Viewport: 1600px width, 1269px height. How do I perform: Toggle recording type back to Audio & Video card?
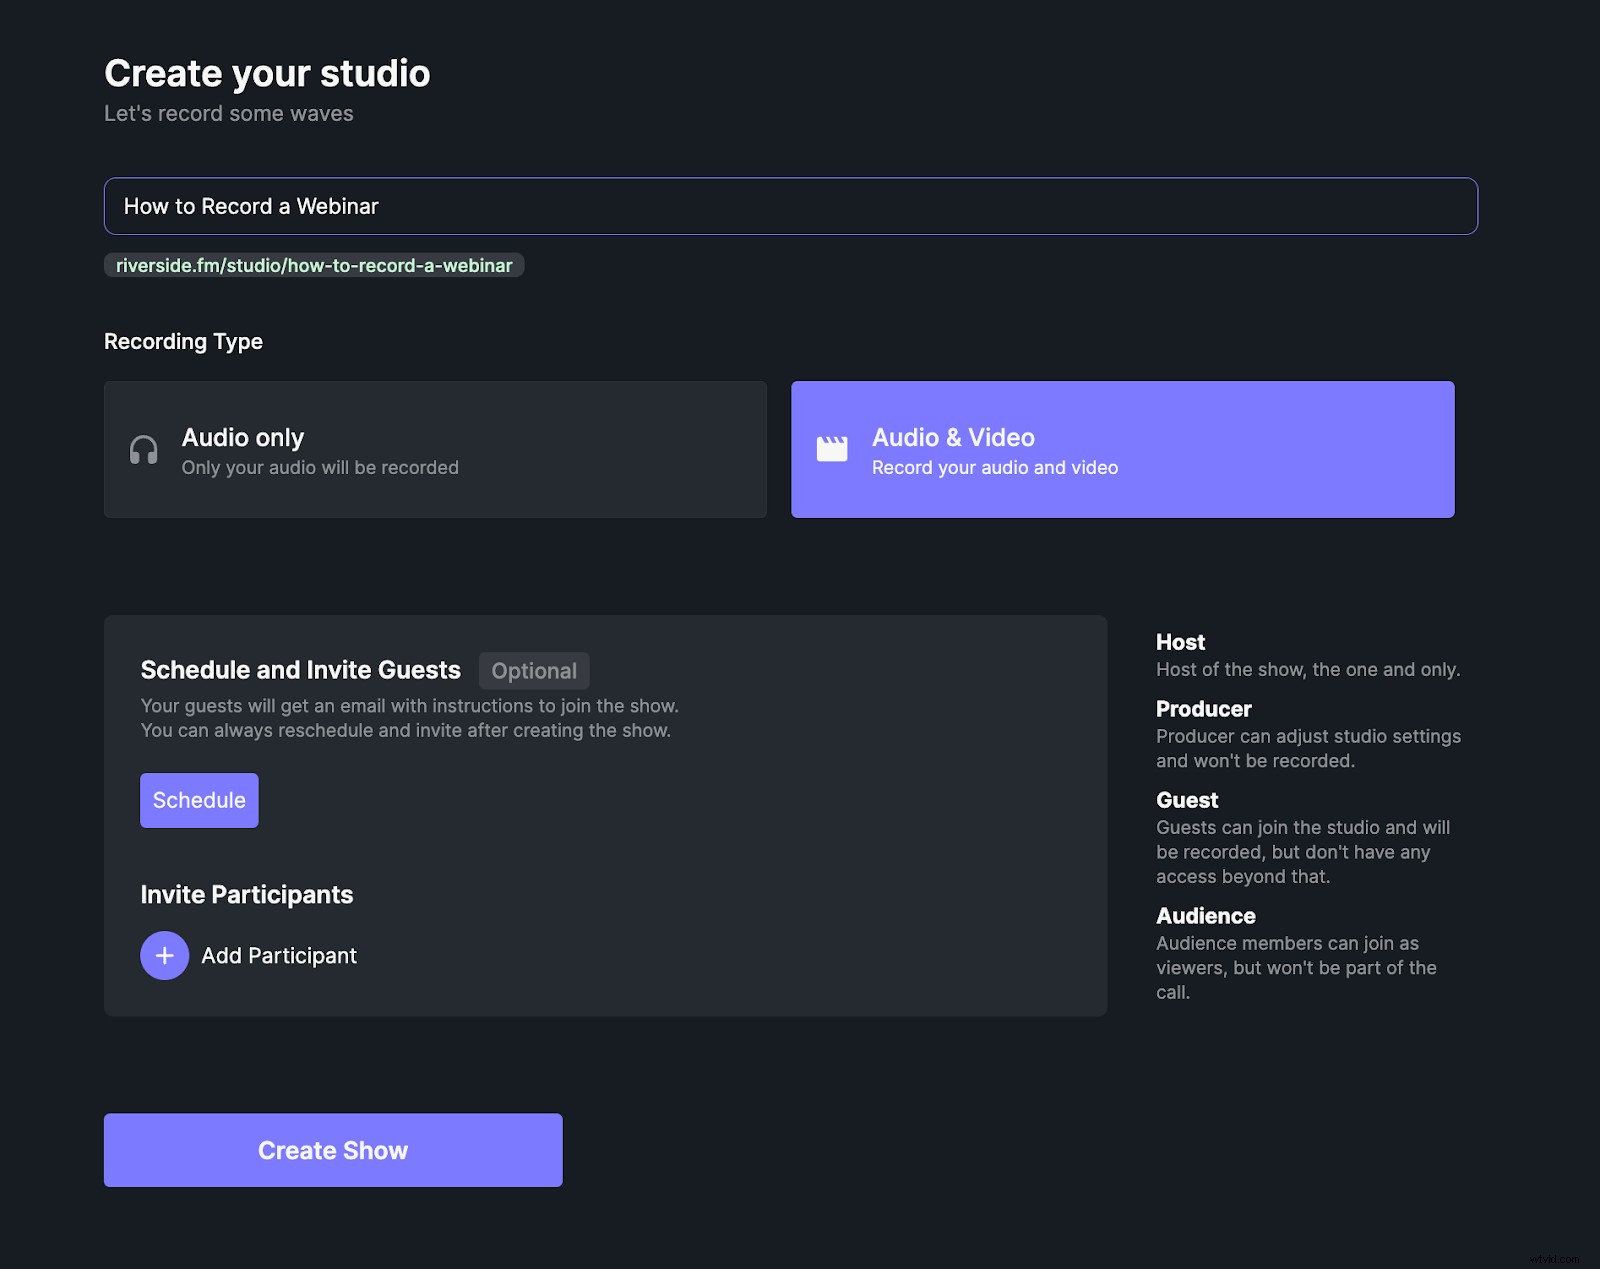coord(1123,449)
